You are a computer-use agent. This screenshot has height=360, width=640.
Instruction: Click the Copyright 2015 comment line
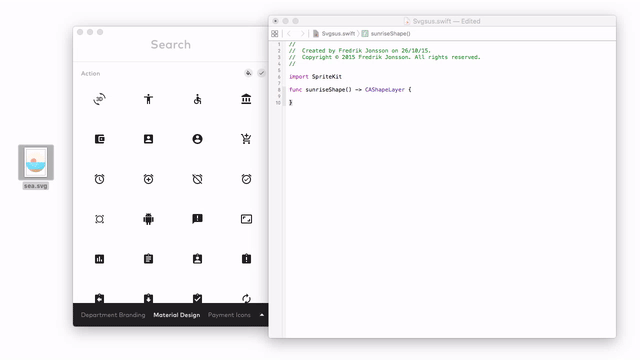pos(384,57)
